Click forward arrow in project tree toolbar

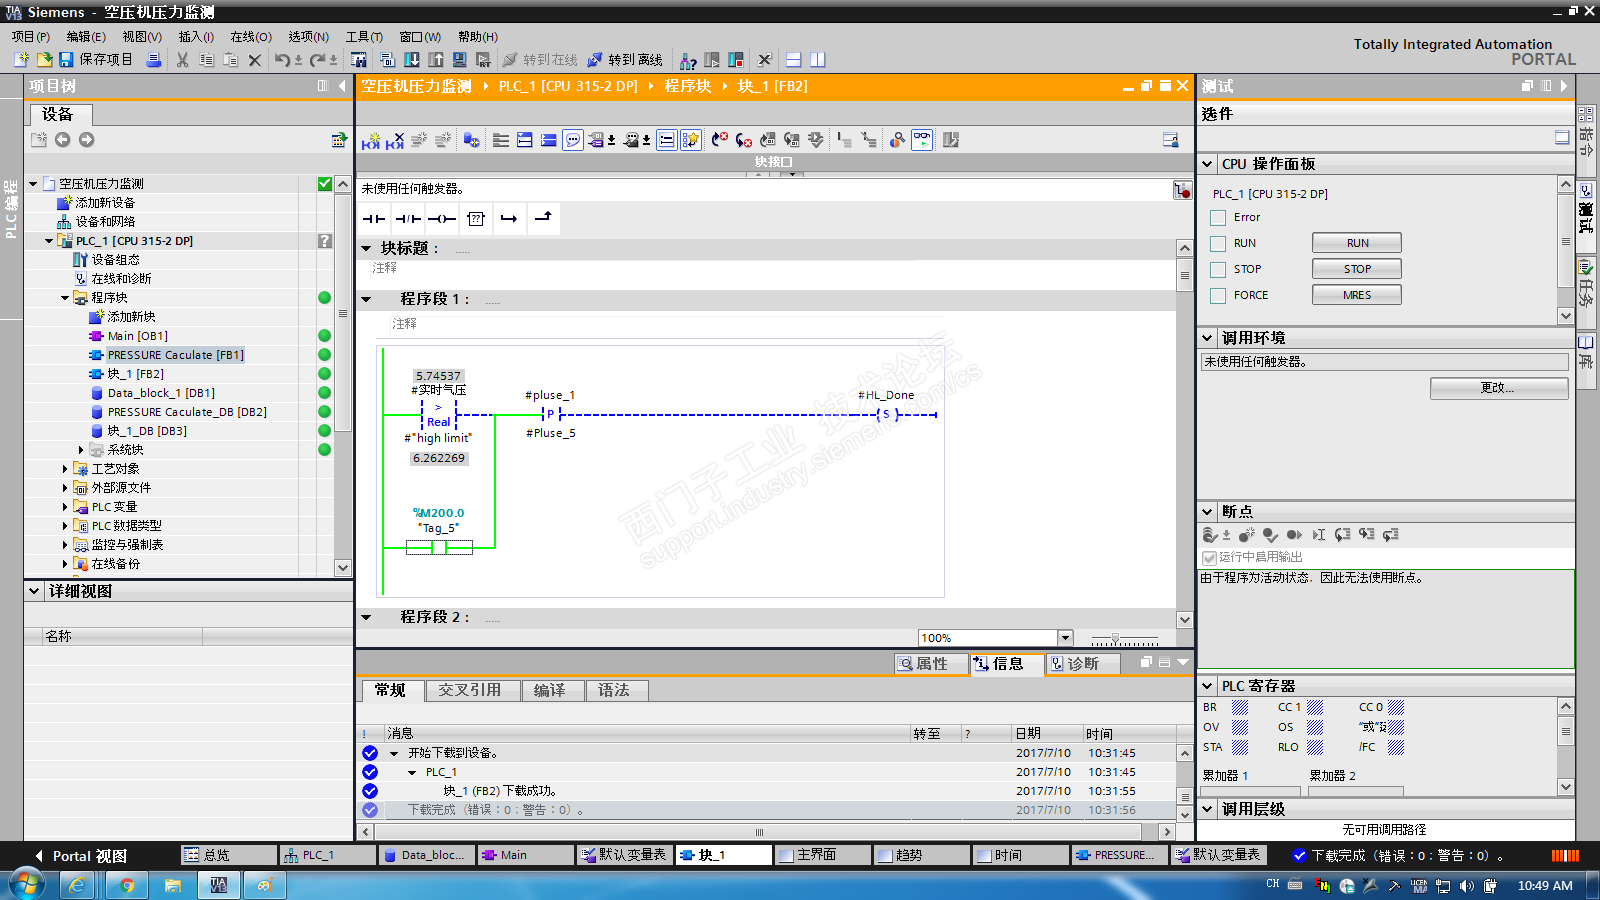pyautogui.click(x=87, y=140)
